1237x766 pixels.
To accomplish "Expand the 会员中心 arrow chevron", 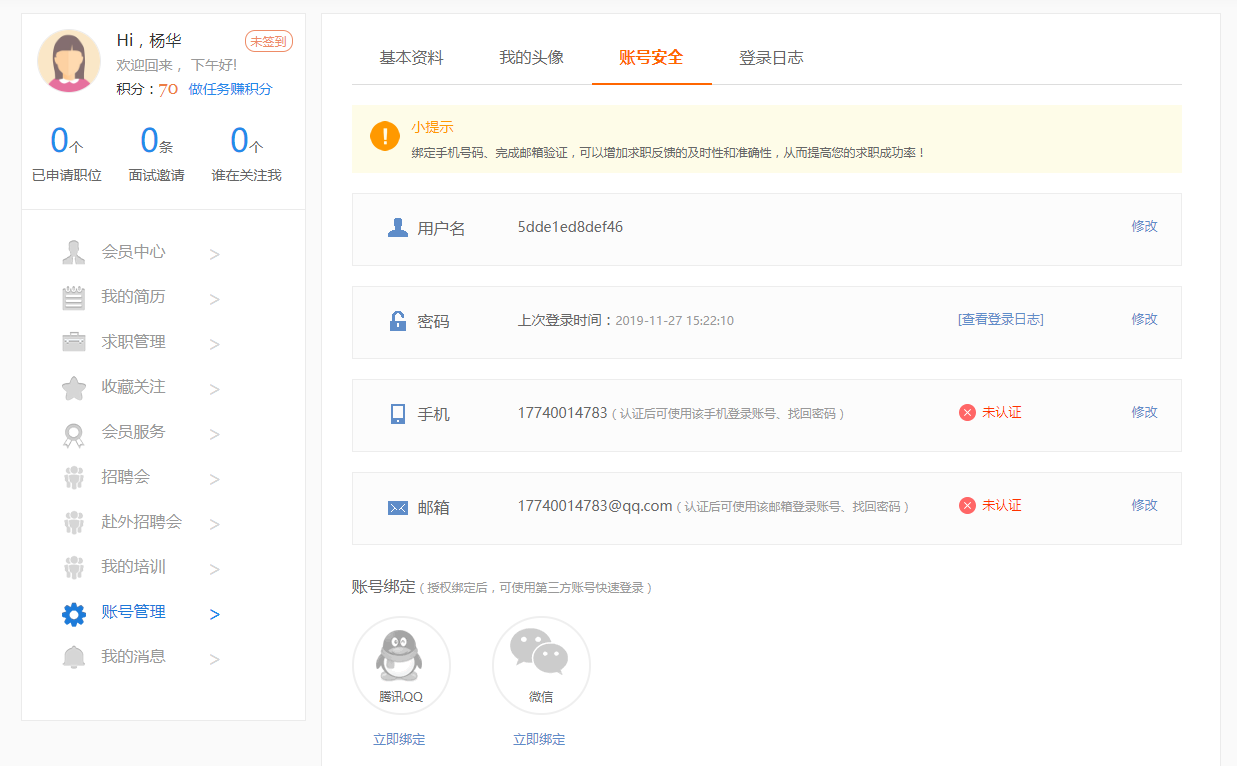I will pyautogui.click(x=214, y=254).
